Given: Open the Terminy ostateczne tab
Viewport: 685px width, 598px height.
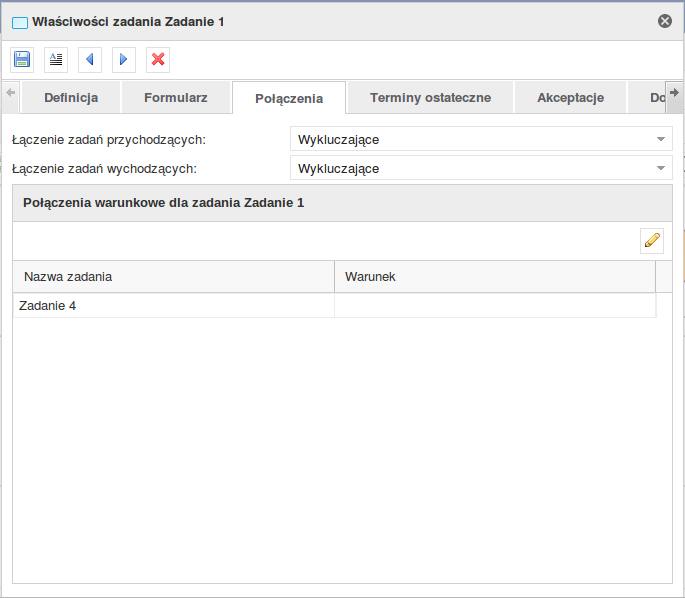Looking at the screenshot, I should click(x=430, y=98).
